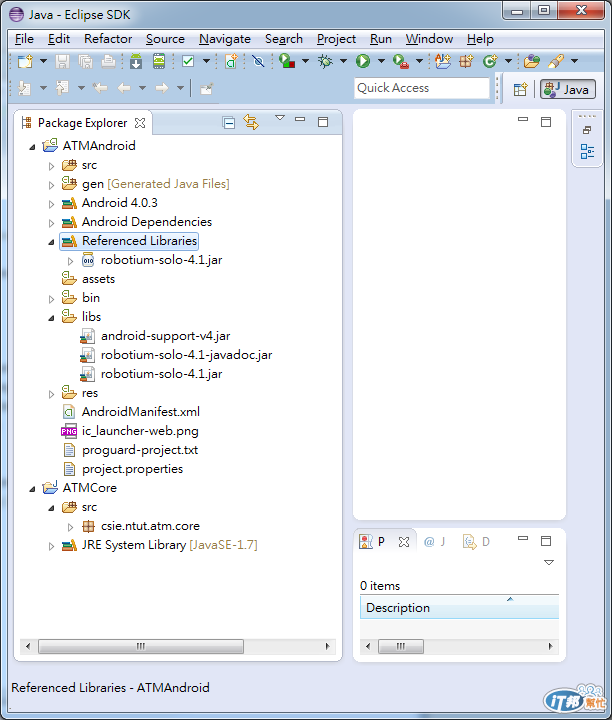
Task: Click the Previous Annotation toolbar icon
Action: (62, 88)
